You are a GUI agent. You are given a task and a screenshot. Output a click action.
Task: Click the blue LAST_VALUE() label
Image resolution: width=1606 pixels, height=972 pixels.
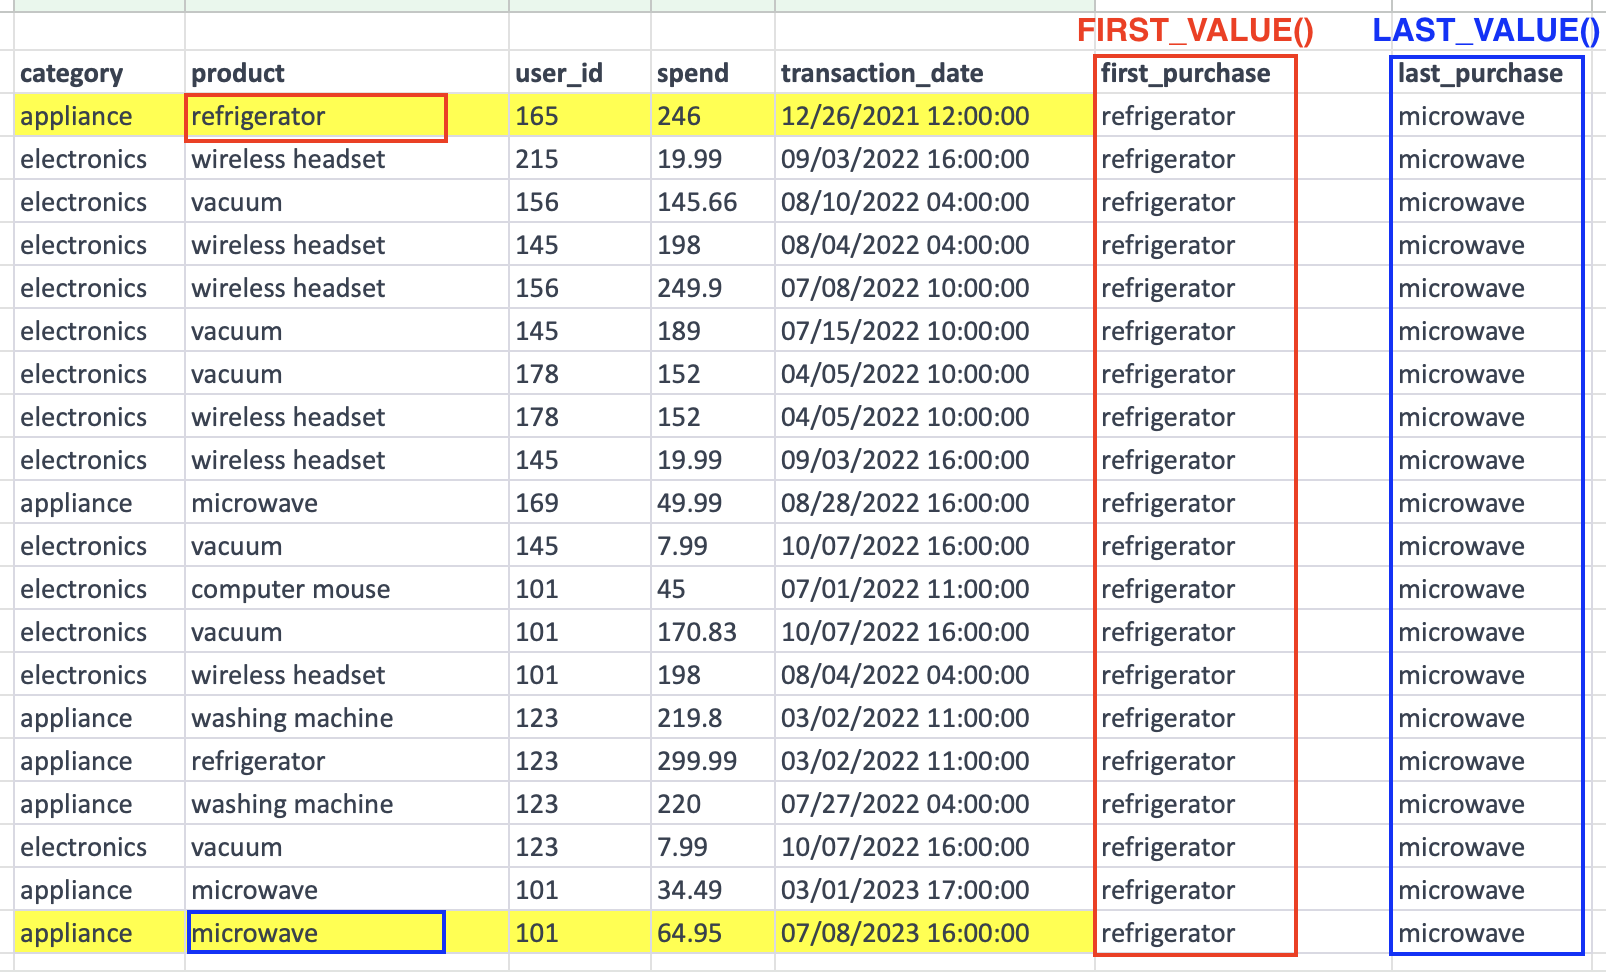(x=1486, y=30)
